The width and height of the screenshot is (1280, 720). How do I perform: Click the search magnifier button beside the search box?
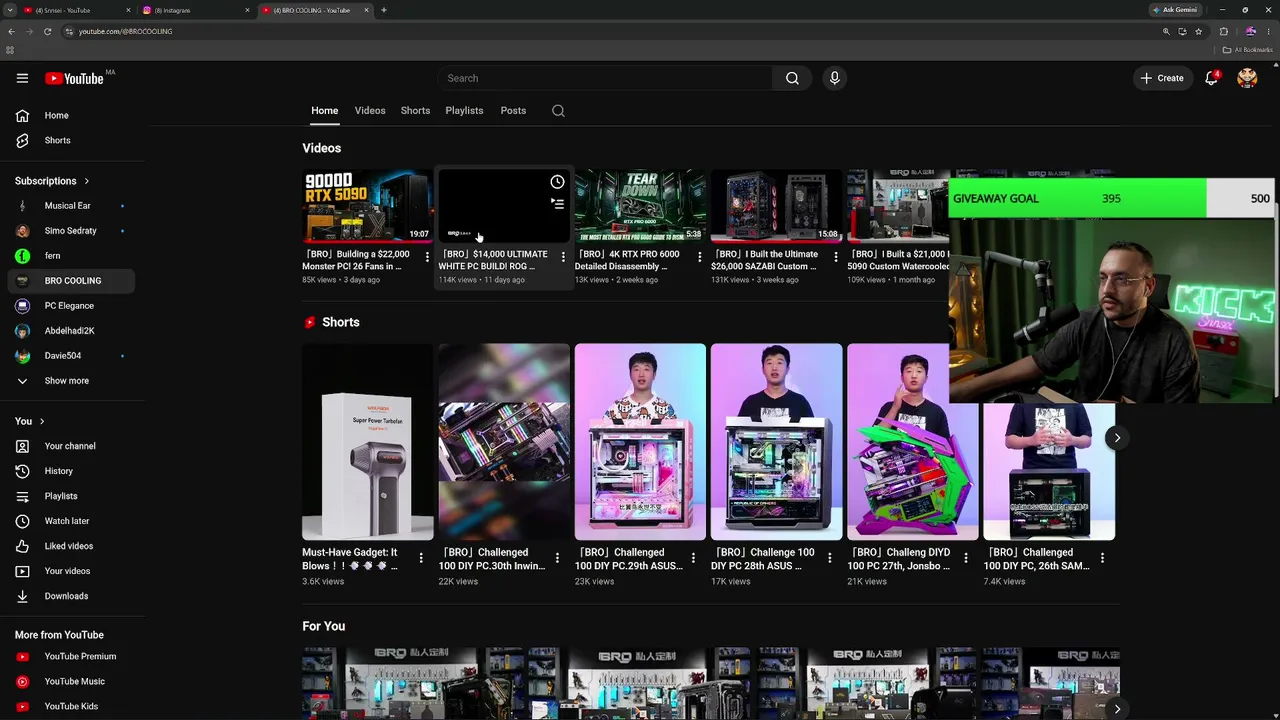(792, 78)
